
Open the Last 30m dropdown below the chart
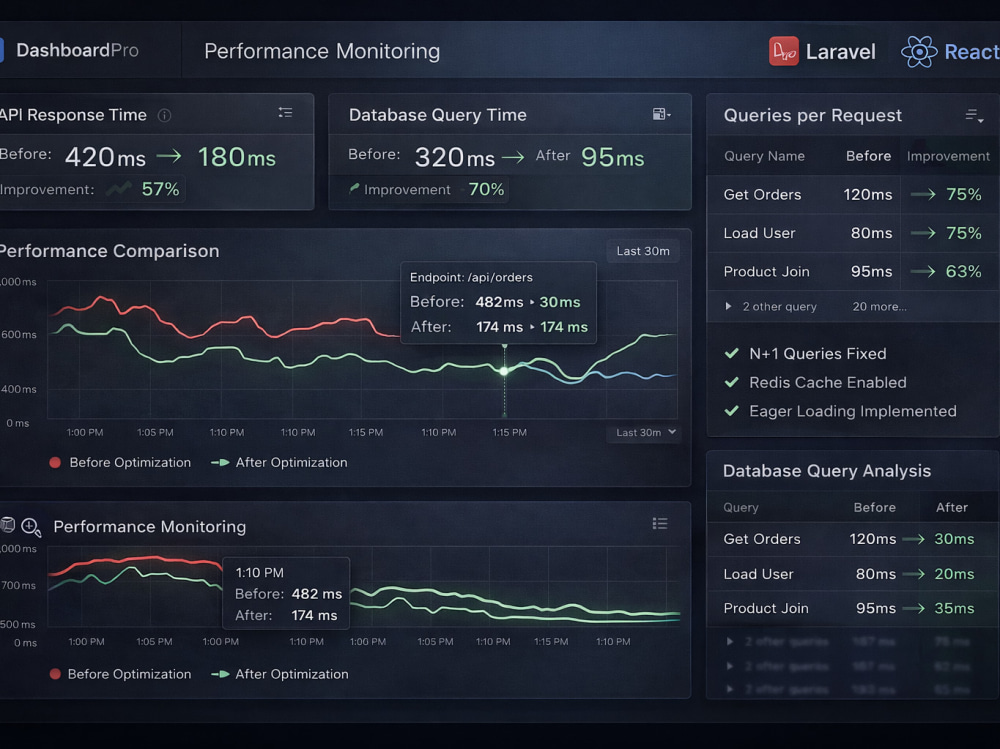644,433
